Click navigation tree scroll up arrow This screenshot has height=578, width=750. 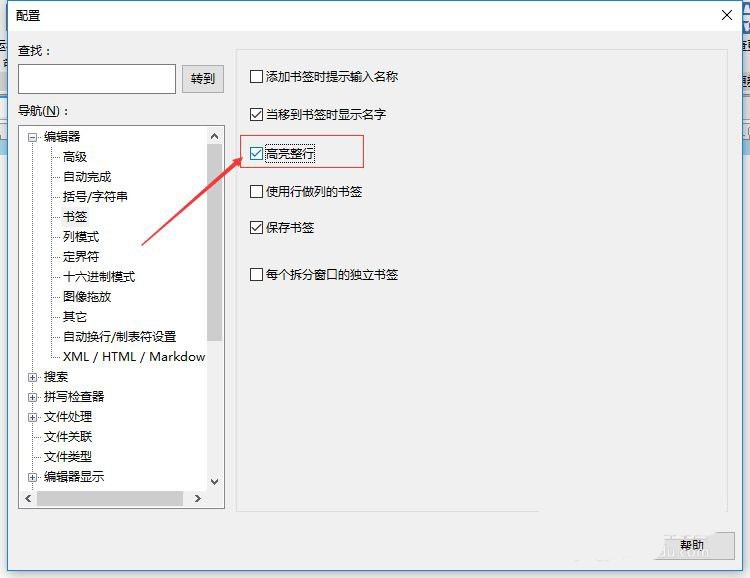tap(215, 136)
